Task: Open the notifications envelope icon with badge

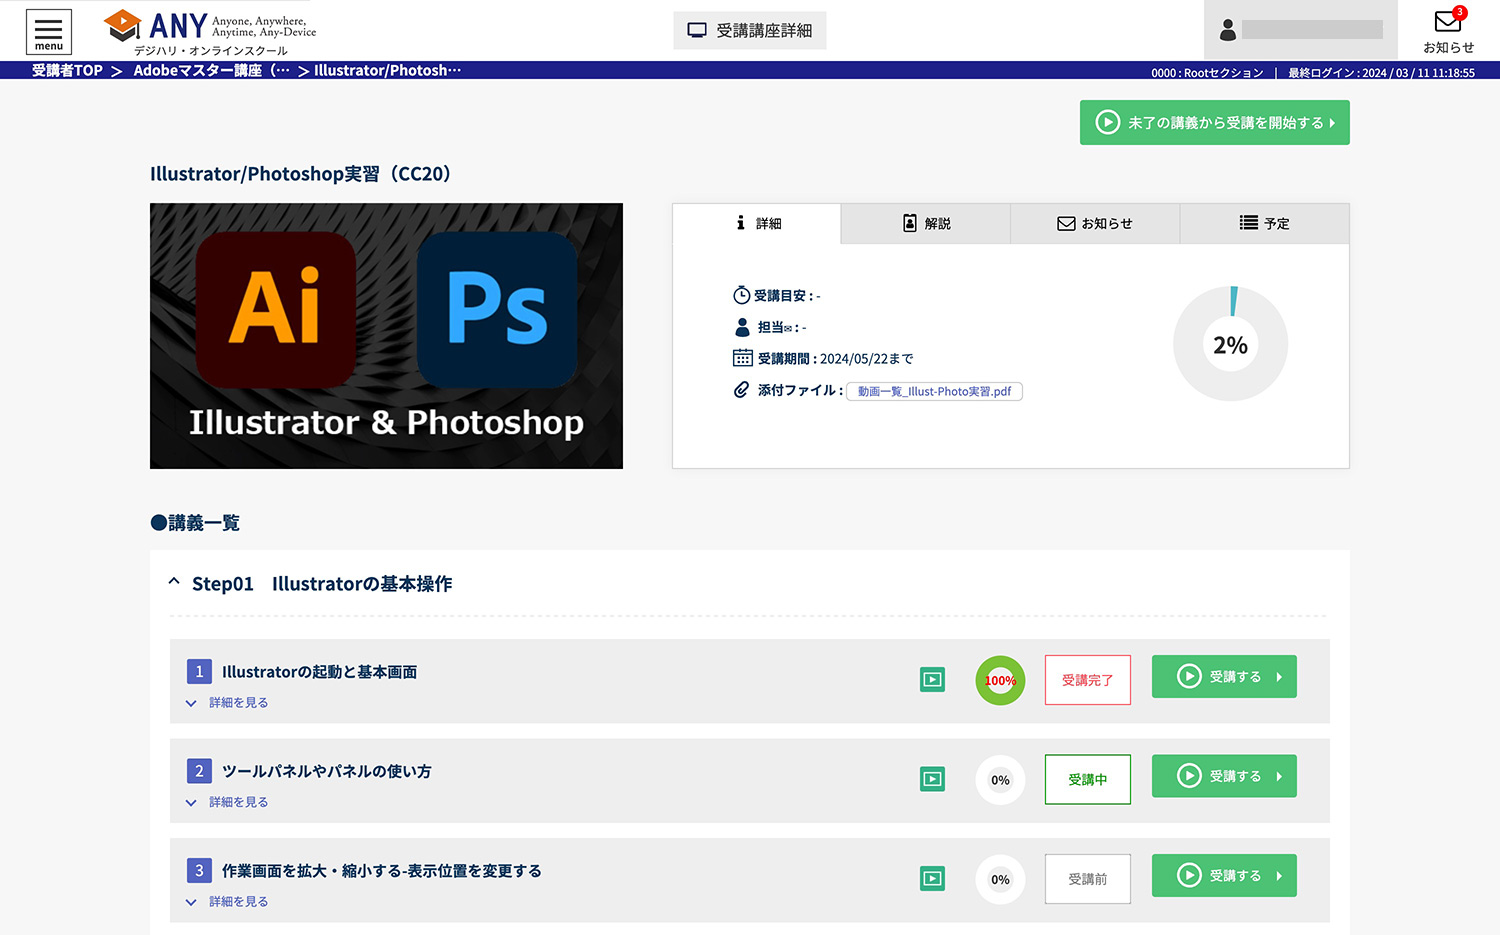Action: coord(1448,22)
